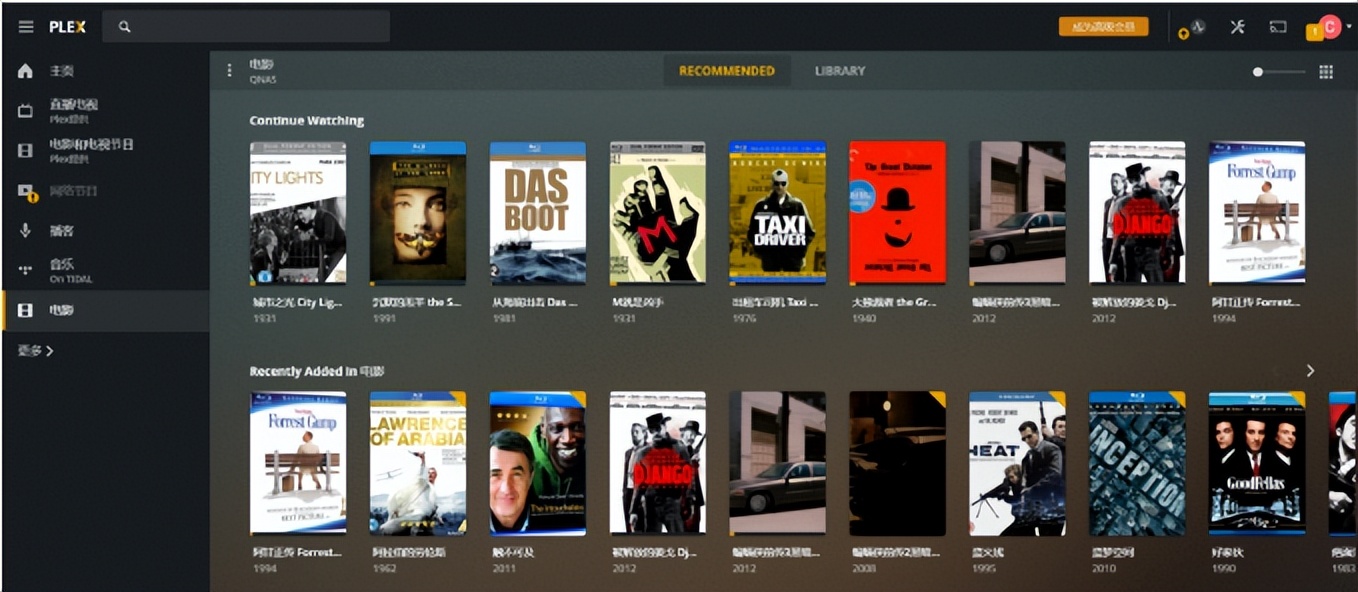Open the three-dot library options menu
This screenshot has height=592, width=1358.
(229, 71)
